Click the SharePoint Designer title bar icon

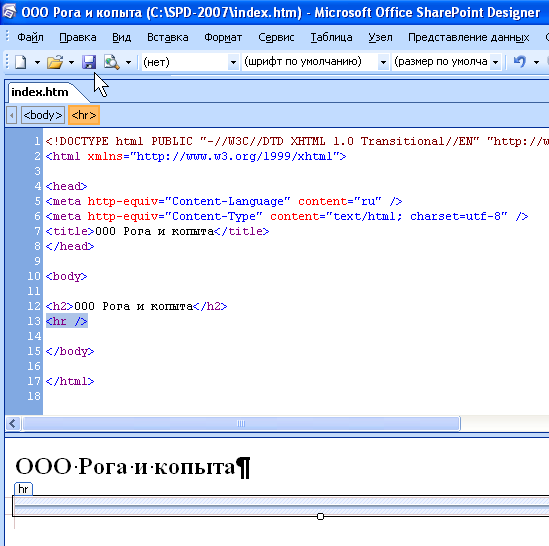click(9, 12)
